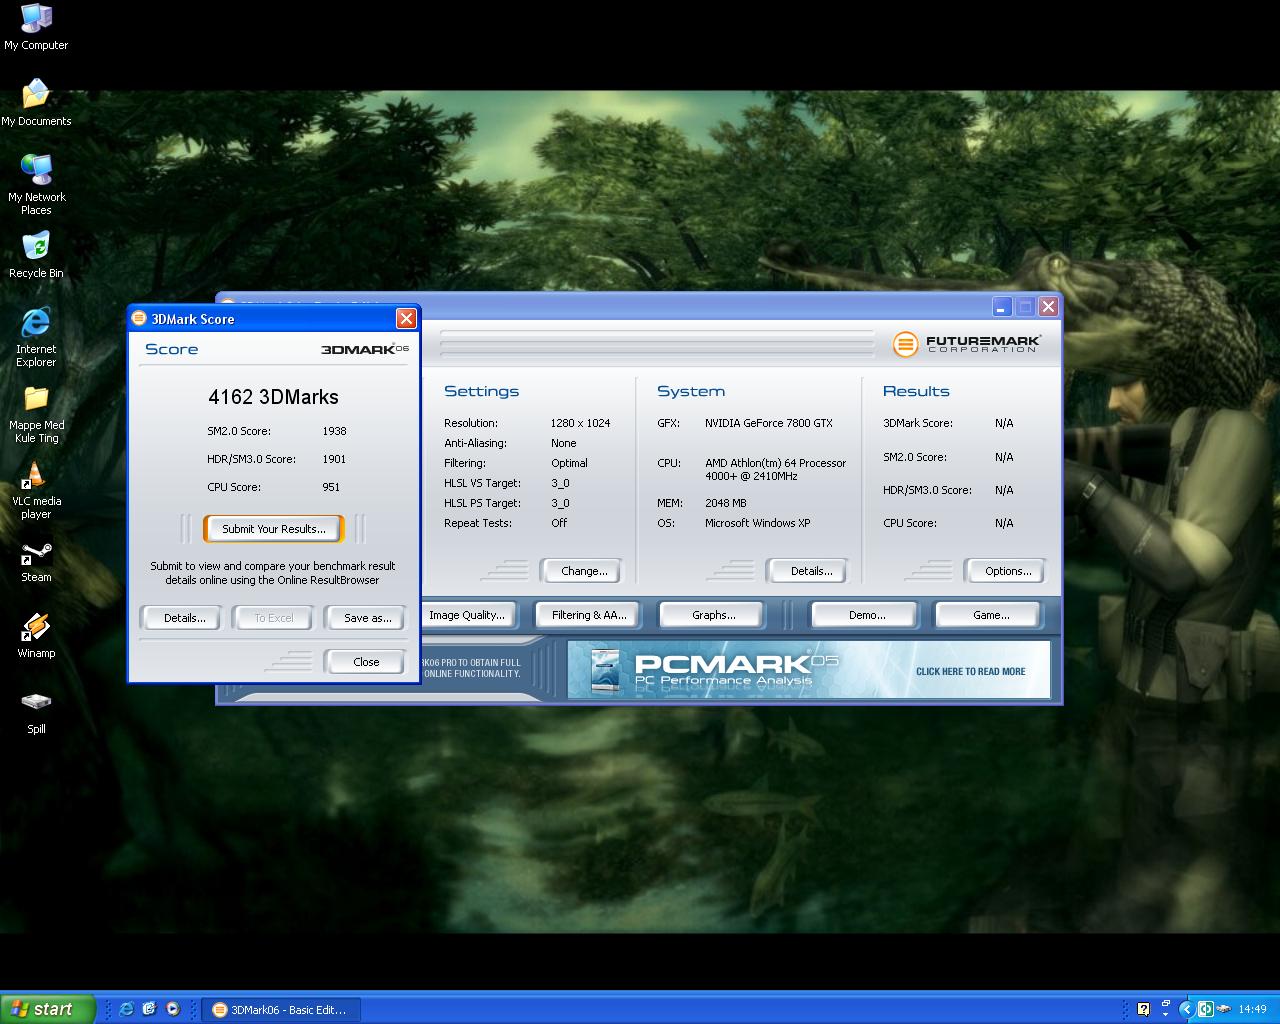Click the CPU Score value 951
1280x1024 pixels.
(x=331, y=487)
